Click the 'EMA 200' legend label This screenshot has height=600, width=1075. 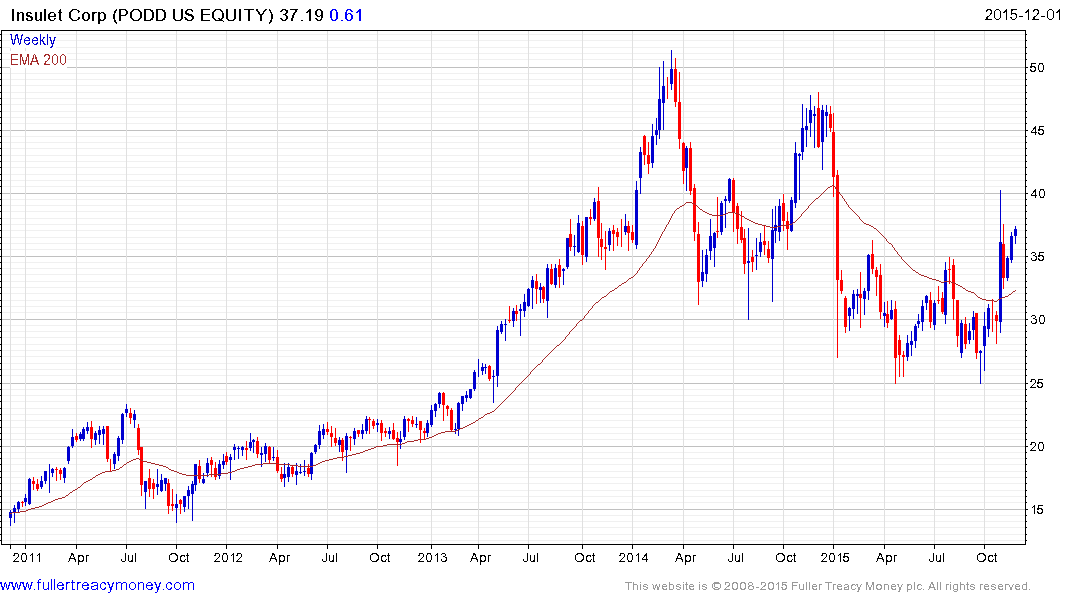pos(38,60)
